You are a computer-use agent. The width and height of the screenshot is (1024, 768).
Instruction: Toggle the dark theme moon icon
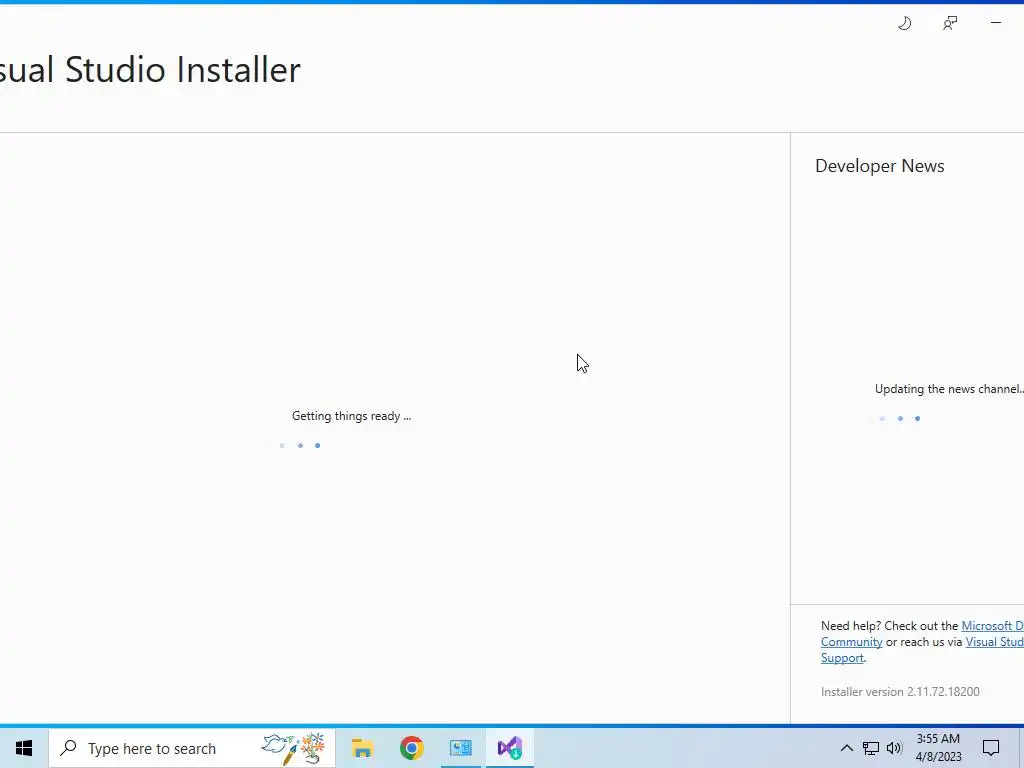pyautogui.click(x=904, y=24)
